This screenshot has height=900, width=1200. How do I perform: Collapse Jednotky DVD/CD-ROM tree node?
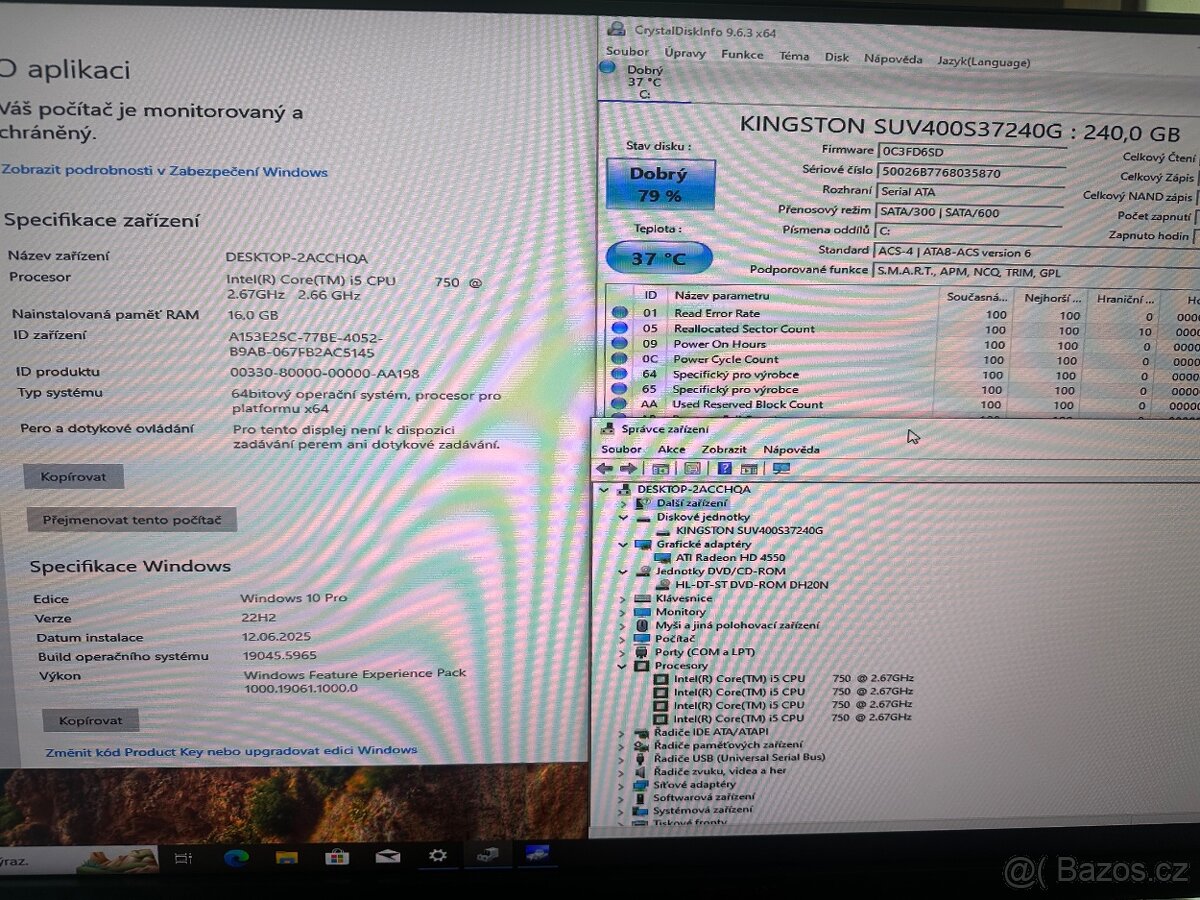click(622, 571)
